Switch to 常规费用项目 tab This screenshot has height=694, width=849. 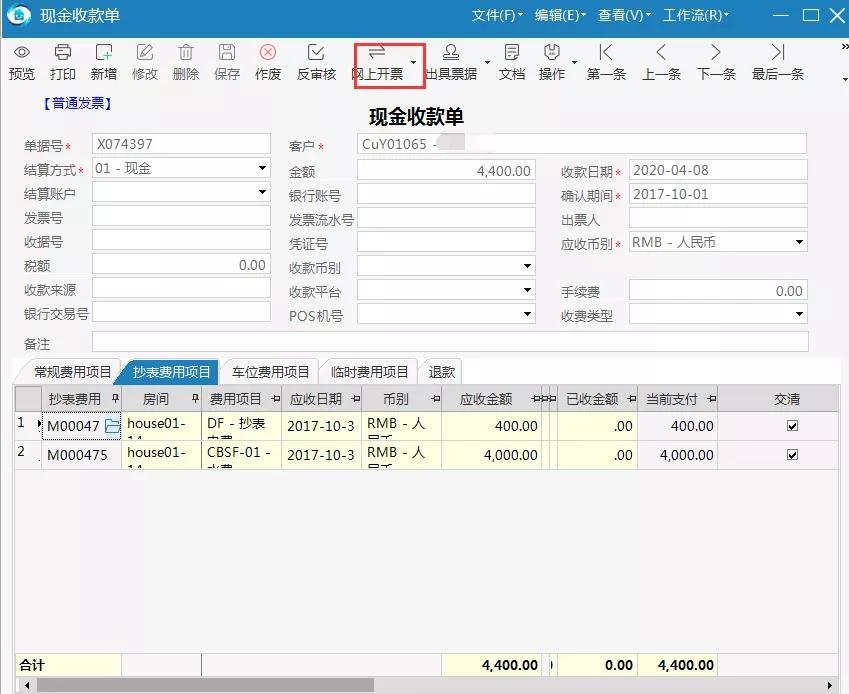tap(72, 372)
